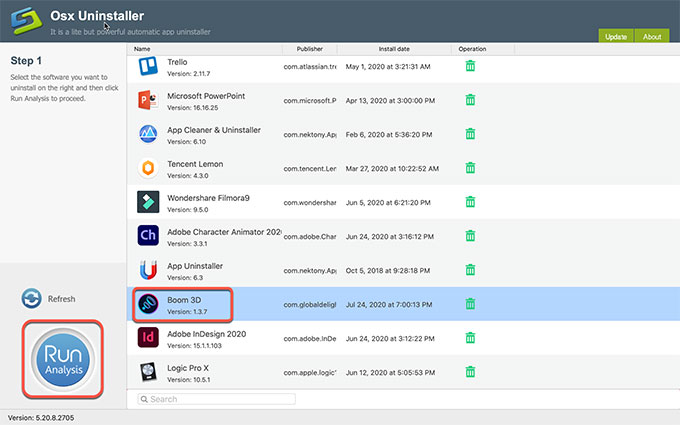Sort by the Publisher column header
Screen dimensions: 680x425
tap(310, 49)
